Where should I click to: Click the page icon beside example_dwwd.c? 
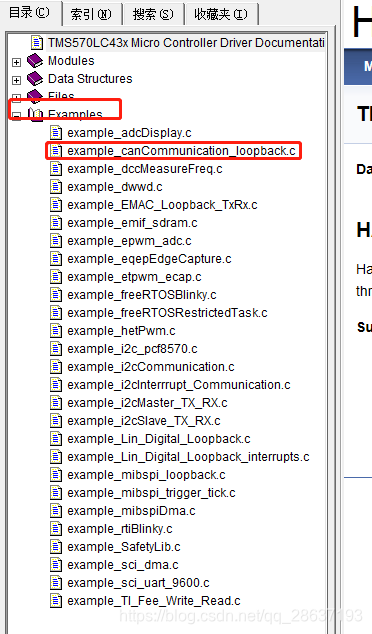(x=56, y=187)
